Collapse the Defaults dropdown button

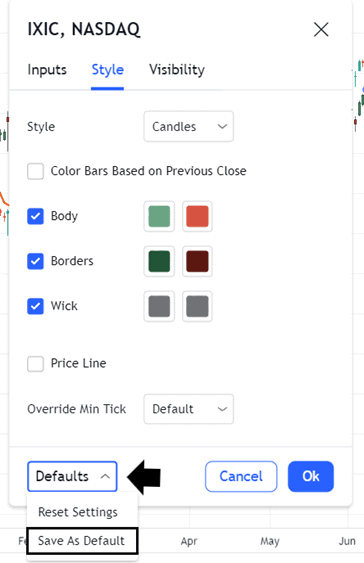coord(72,476)
